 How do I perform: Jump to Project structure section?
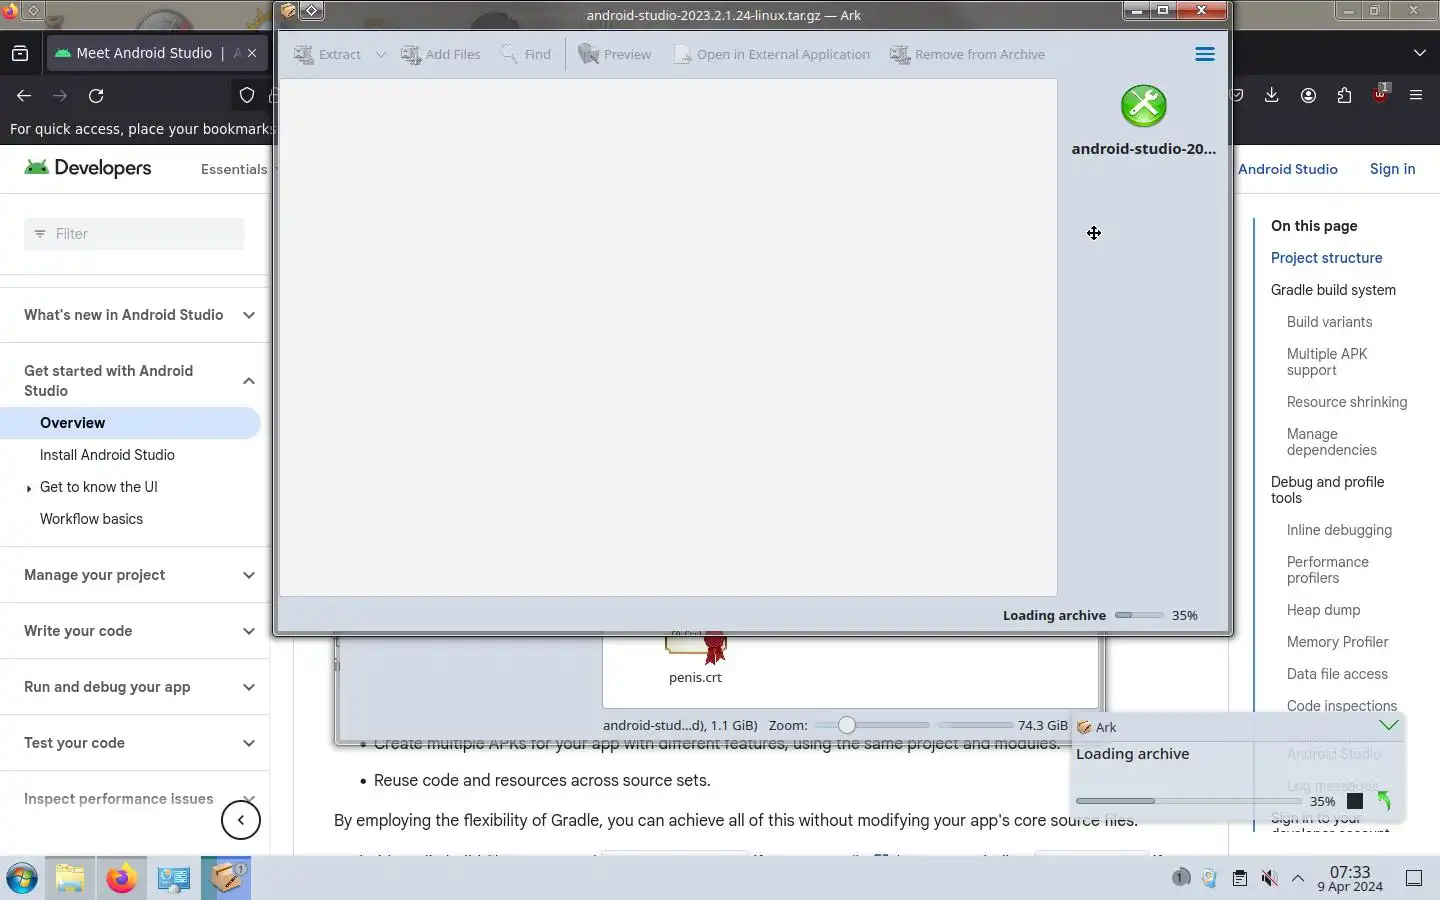coord(1326,258)
